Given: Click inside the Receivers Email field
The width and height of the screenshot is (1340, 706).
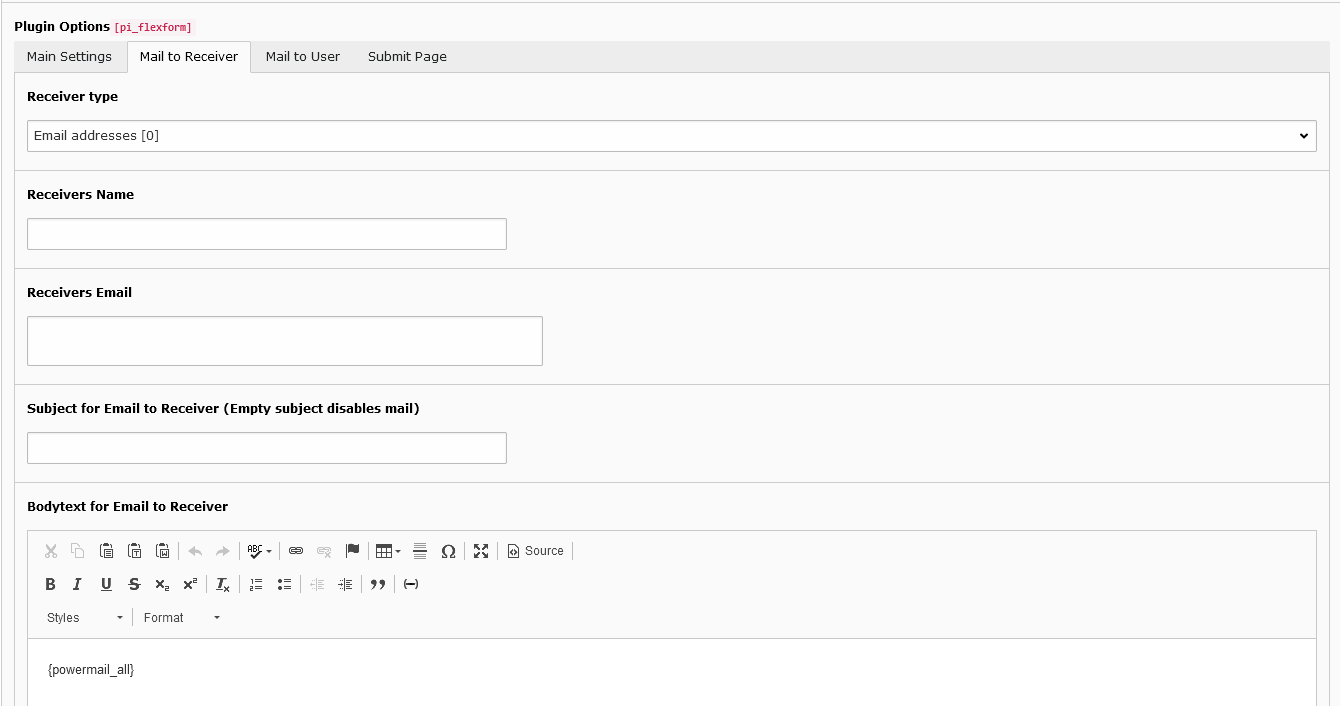Looking at the screenshot, I should point(284,340).
